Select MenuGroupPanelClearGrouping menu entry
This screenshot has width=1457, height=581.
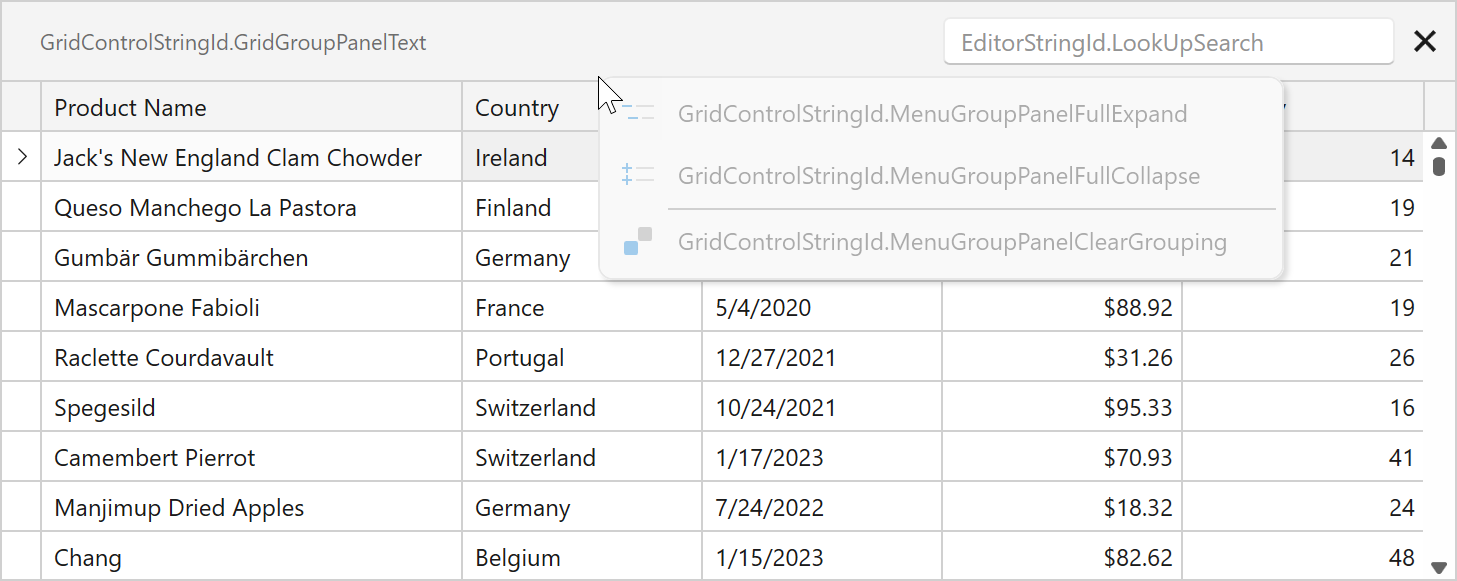pyautogui.click(x=951, y=242)
